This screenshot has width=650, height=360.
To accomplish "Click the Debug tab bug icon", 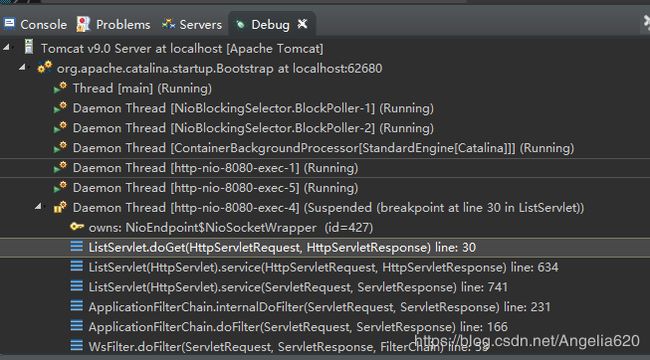I will (240, 25).
